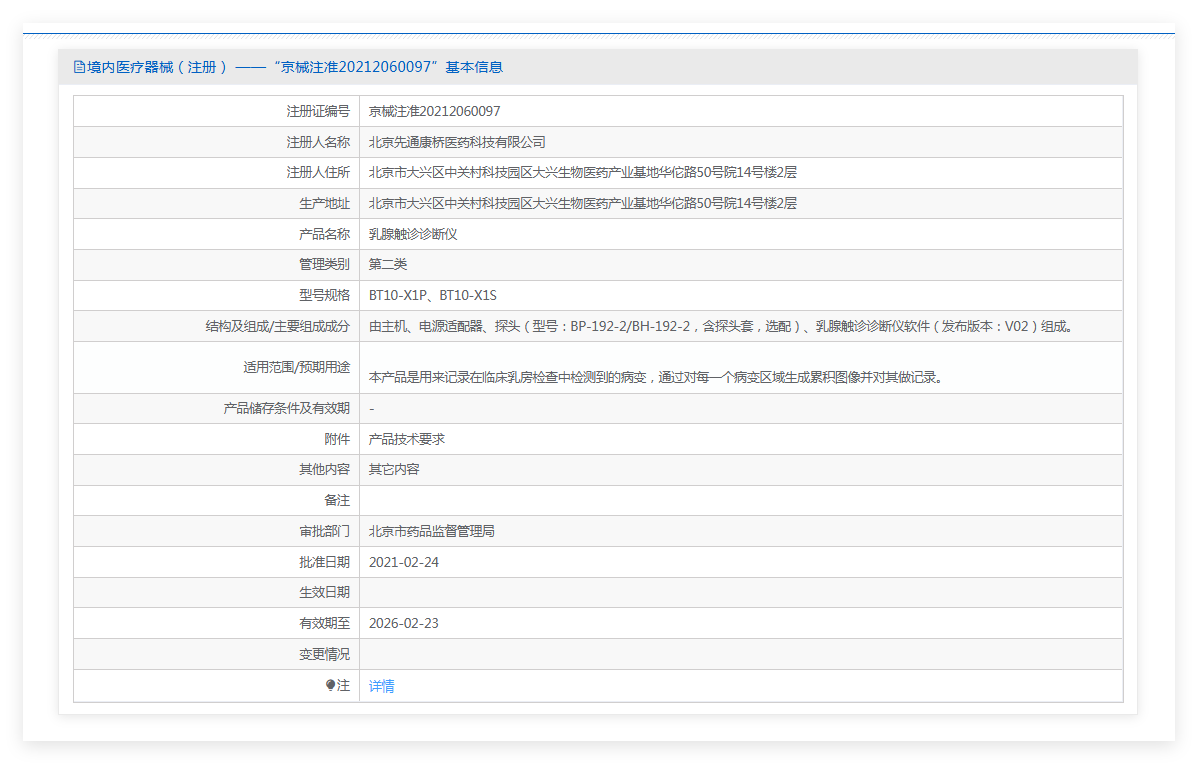Screen dimensions: 1198x764
Task: Open the 详情 link
Action: coord(381,686)
